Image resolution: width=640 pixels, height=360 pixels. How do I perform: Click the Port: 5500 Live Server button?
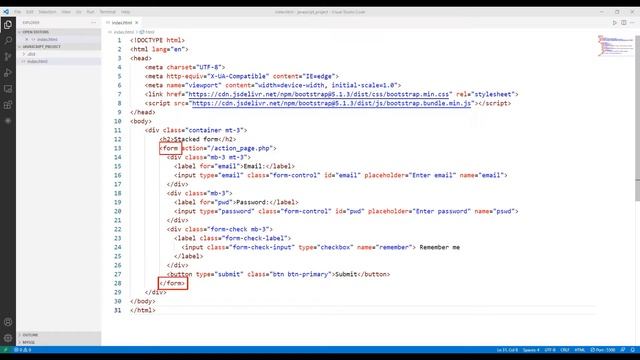coord(603,350)
